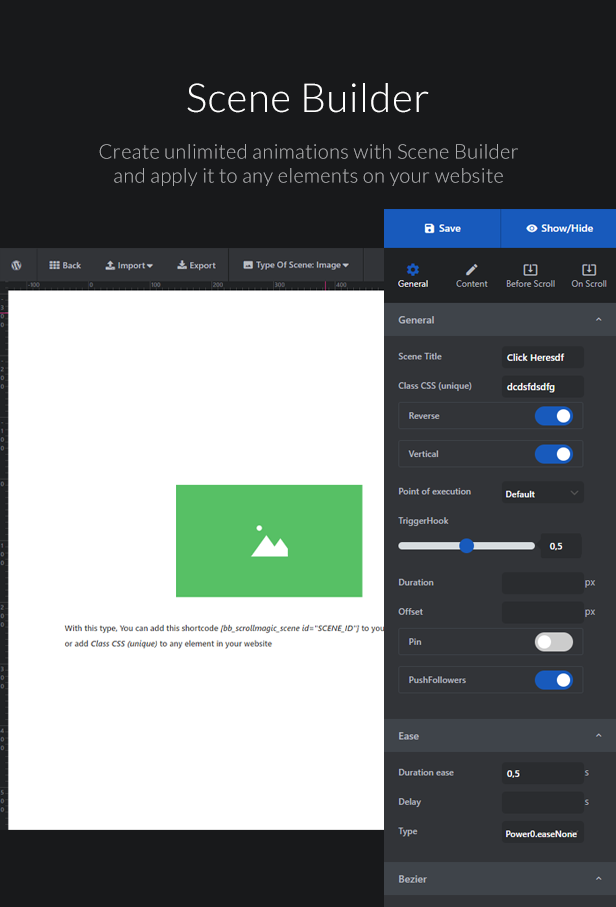Click the Export download icon
616x907 pixels.
coord(182,265)
